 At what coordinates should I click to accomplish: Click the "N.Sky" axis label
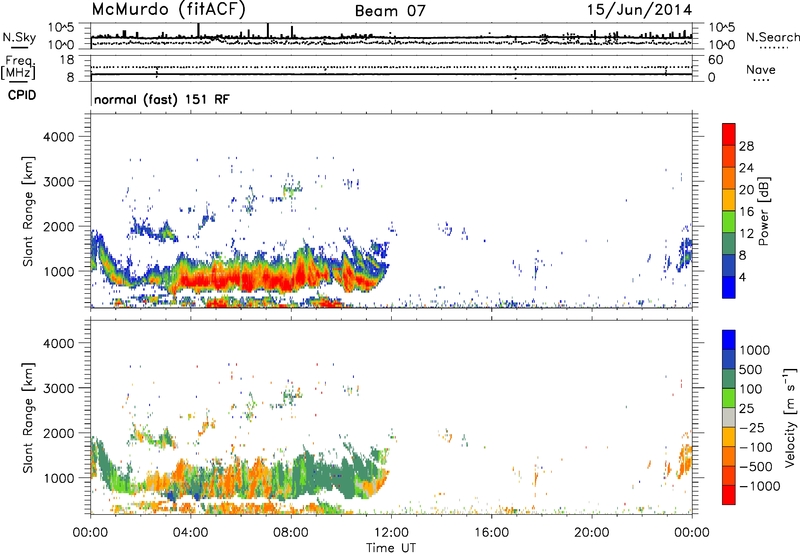[19, 37]
